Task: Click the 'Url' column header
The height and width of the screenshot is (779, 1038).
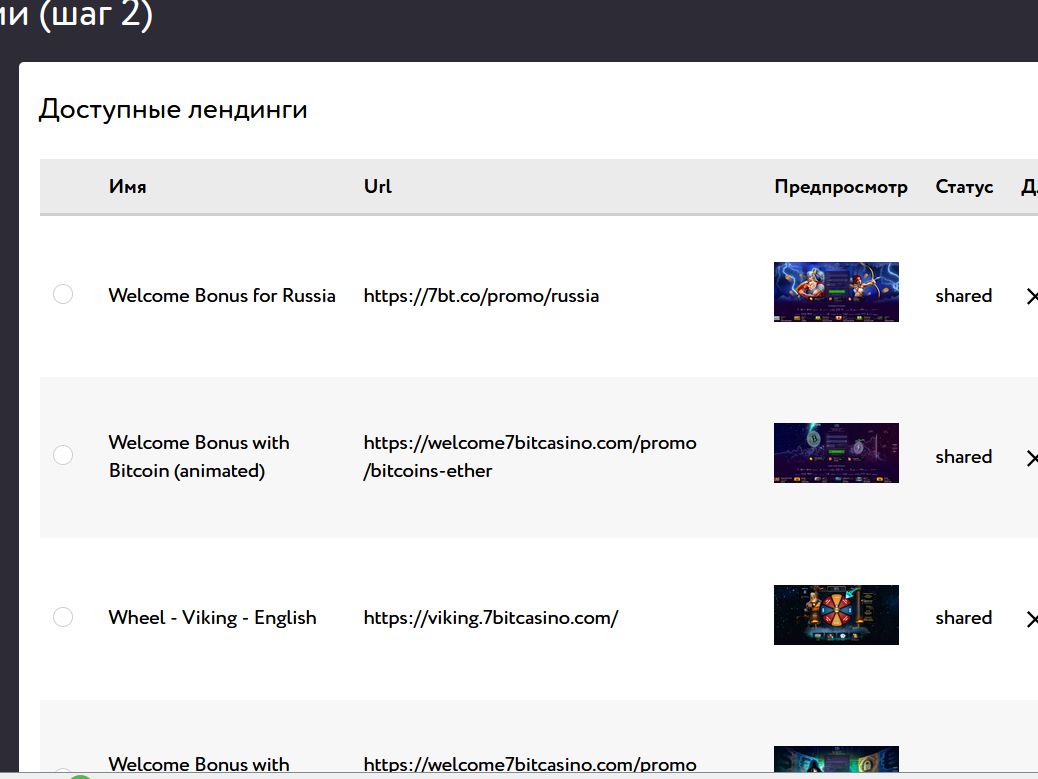Action: [x=377, y=186]
